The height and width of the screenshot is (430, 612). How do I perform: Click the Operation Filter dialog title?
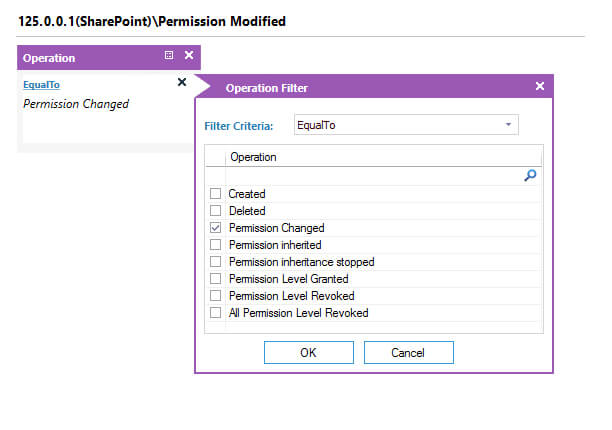[x=267, y=88]
